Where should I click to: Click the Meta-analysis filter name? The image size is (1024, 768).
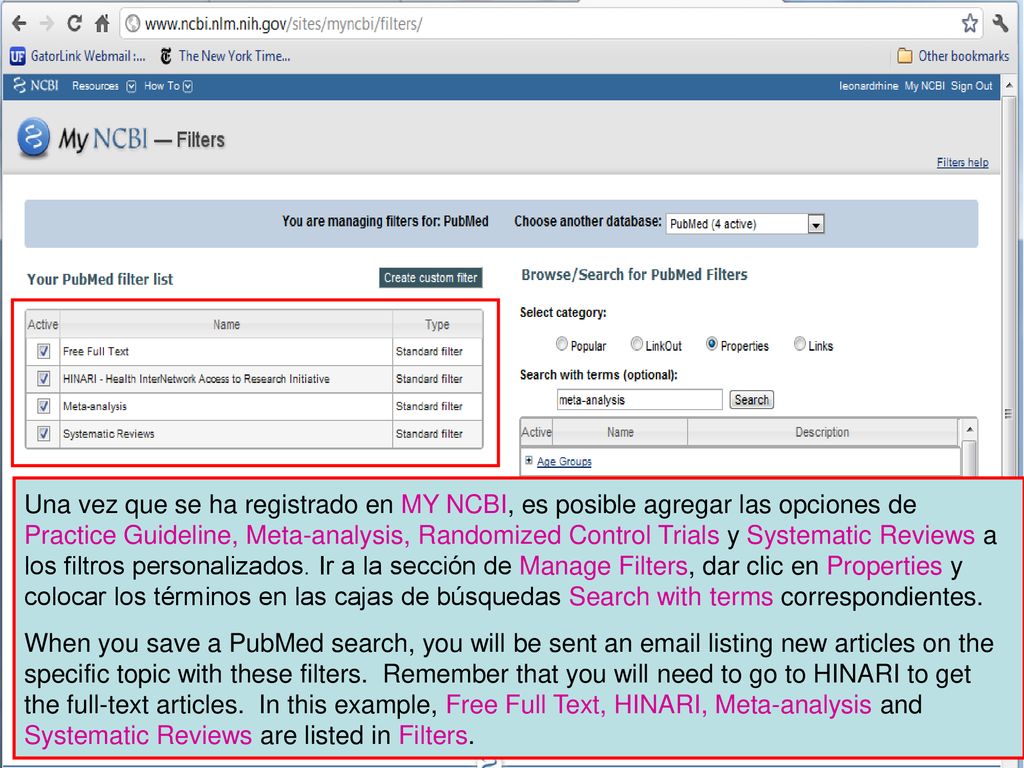(95, 406)
